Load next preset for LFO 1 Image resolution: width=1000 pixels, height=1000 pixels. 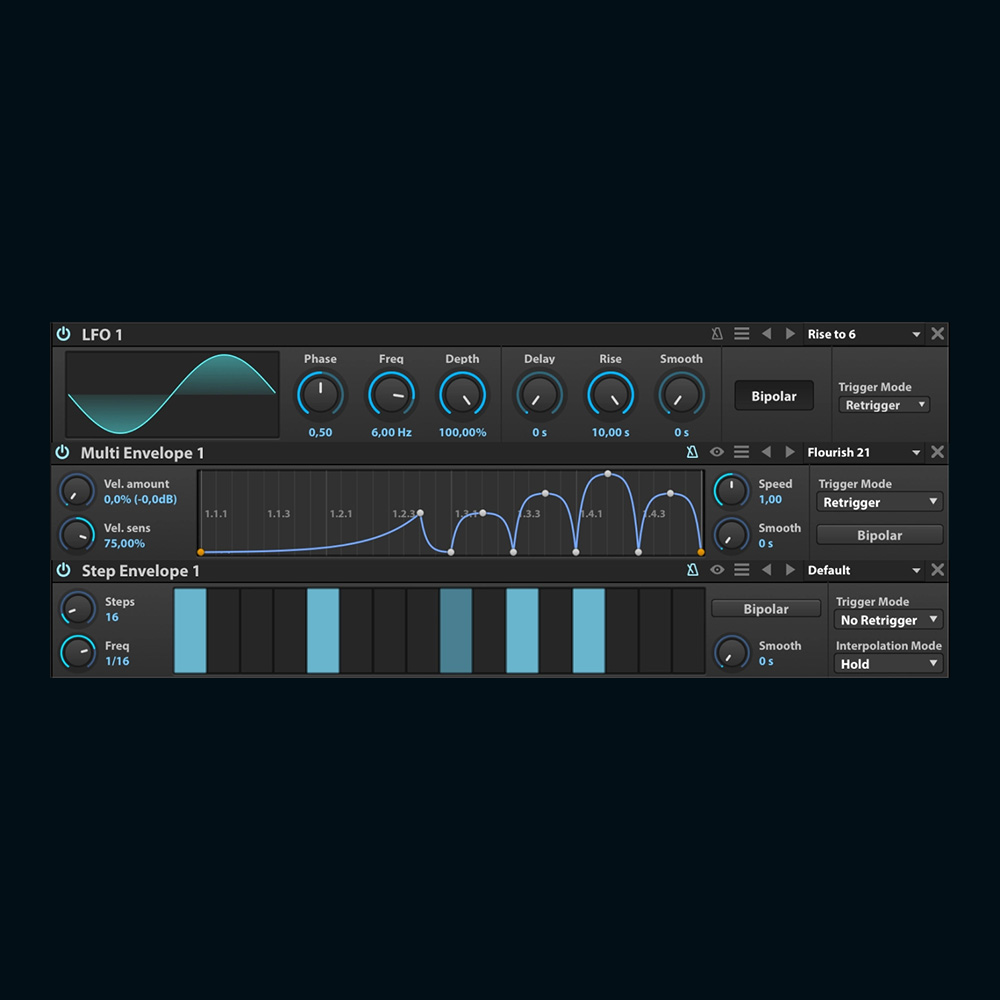pyautogui.click(x=790, y=334)
